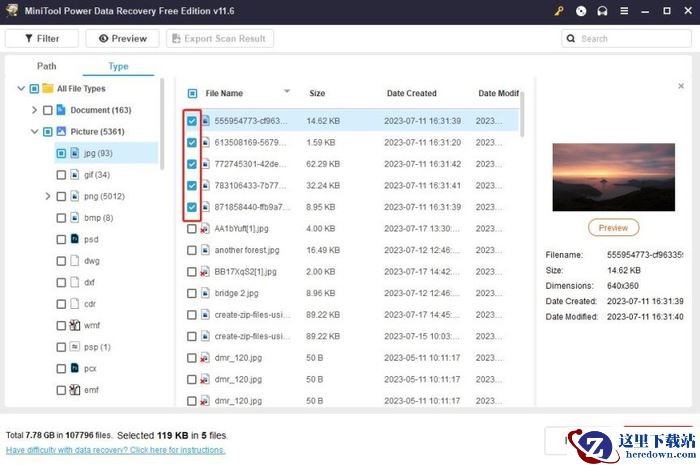Image resolution: width=700 pixels, height=465 pixels.
Task: Close the preview panel with X
Action: coord(680,86)
